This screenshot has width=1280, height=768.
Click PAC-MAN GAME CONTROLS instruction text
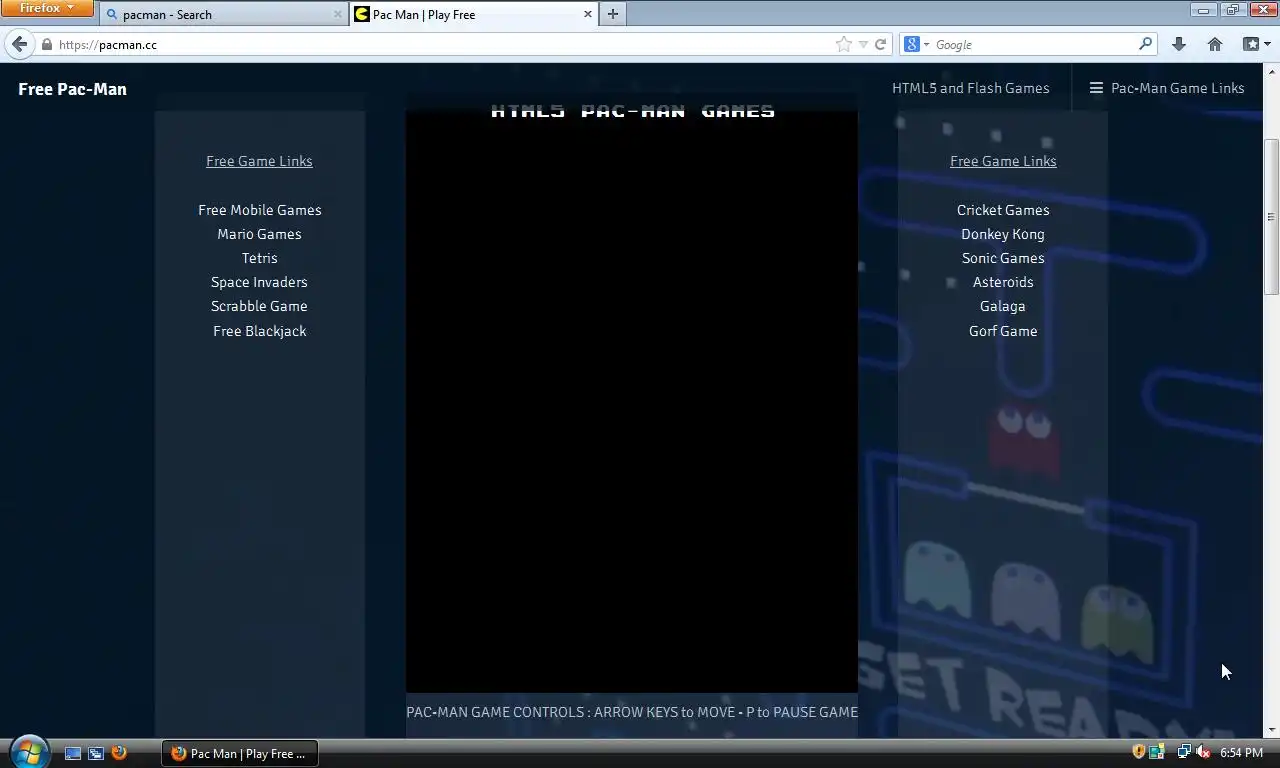pos(632,712)
